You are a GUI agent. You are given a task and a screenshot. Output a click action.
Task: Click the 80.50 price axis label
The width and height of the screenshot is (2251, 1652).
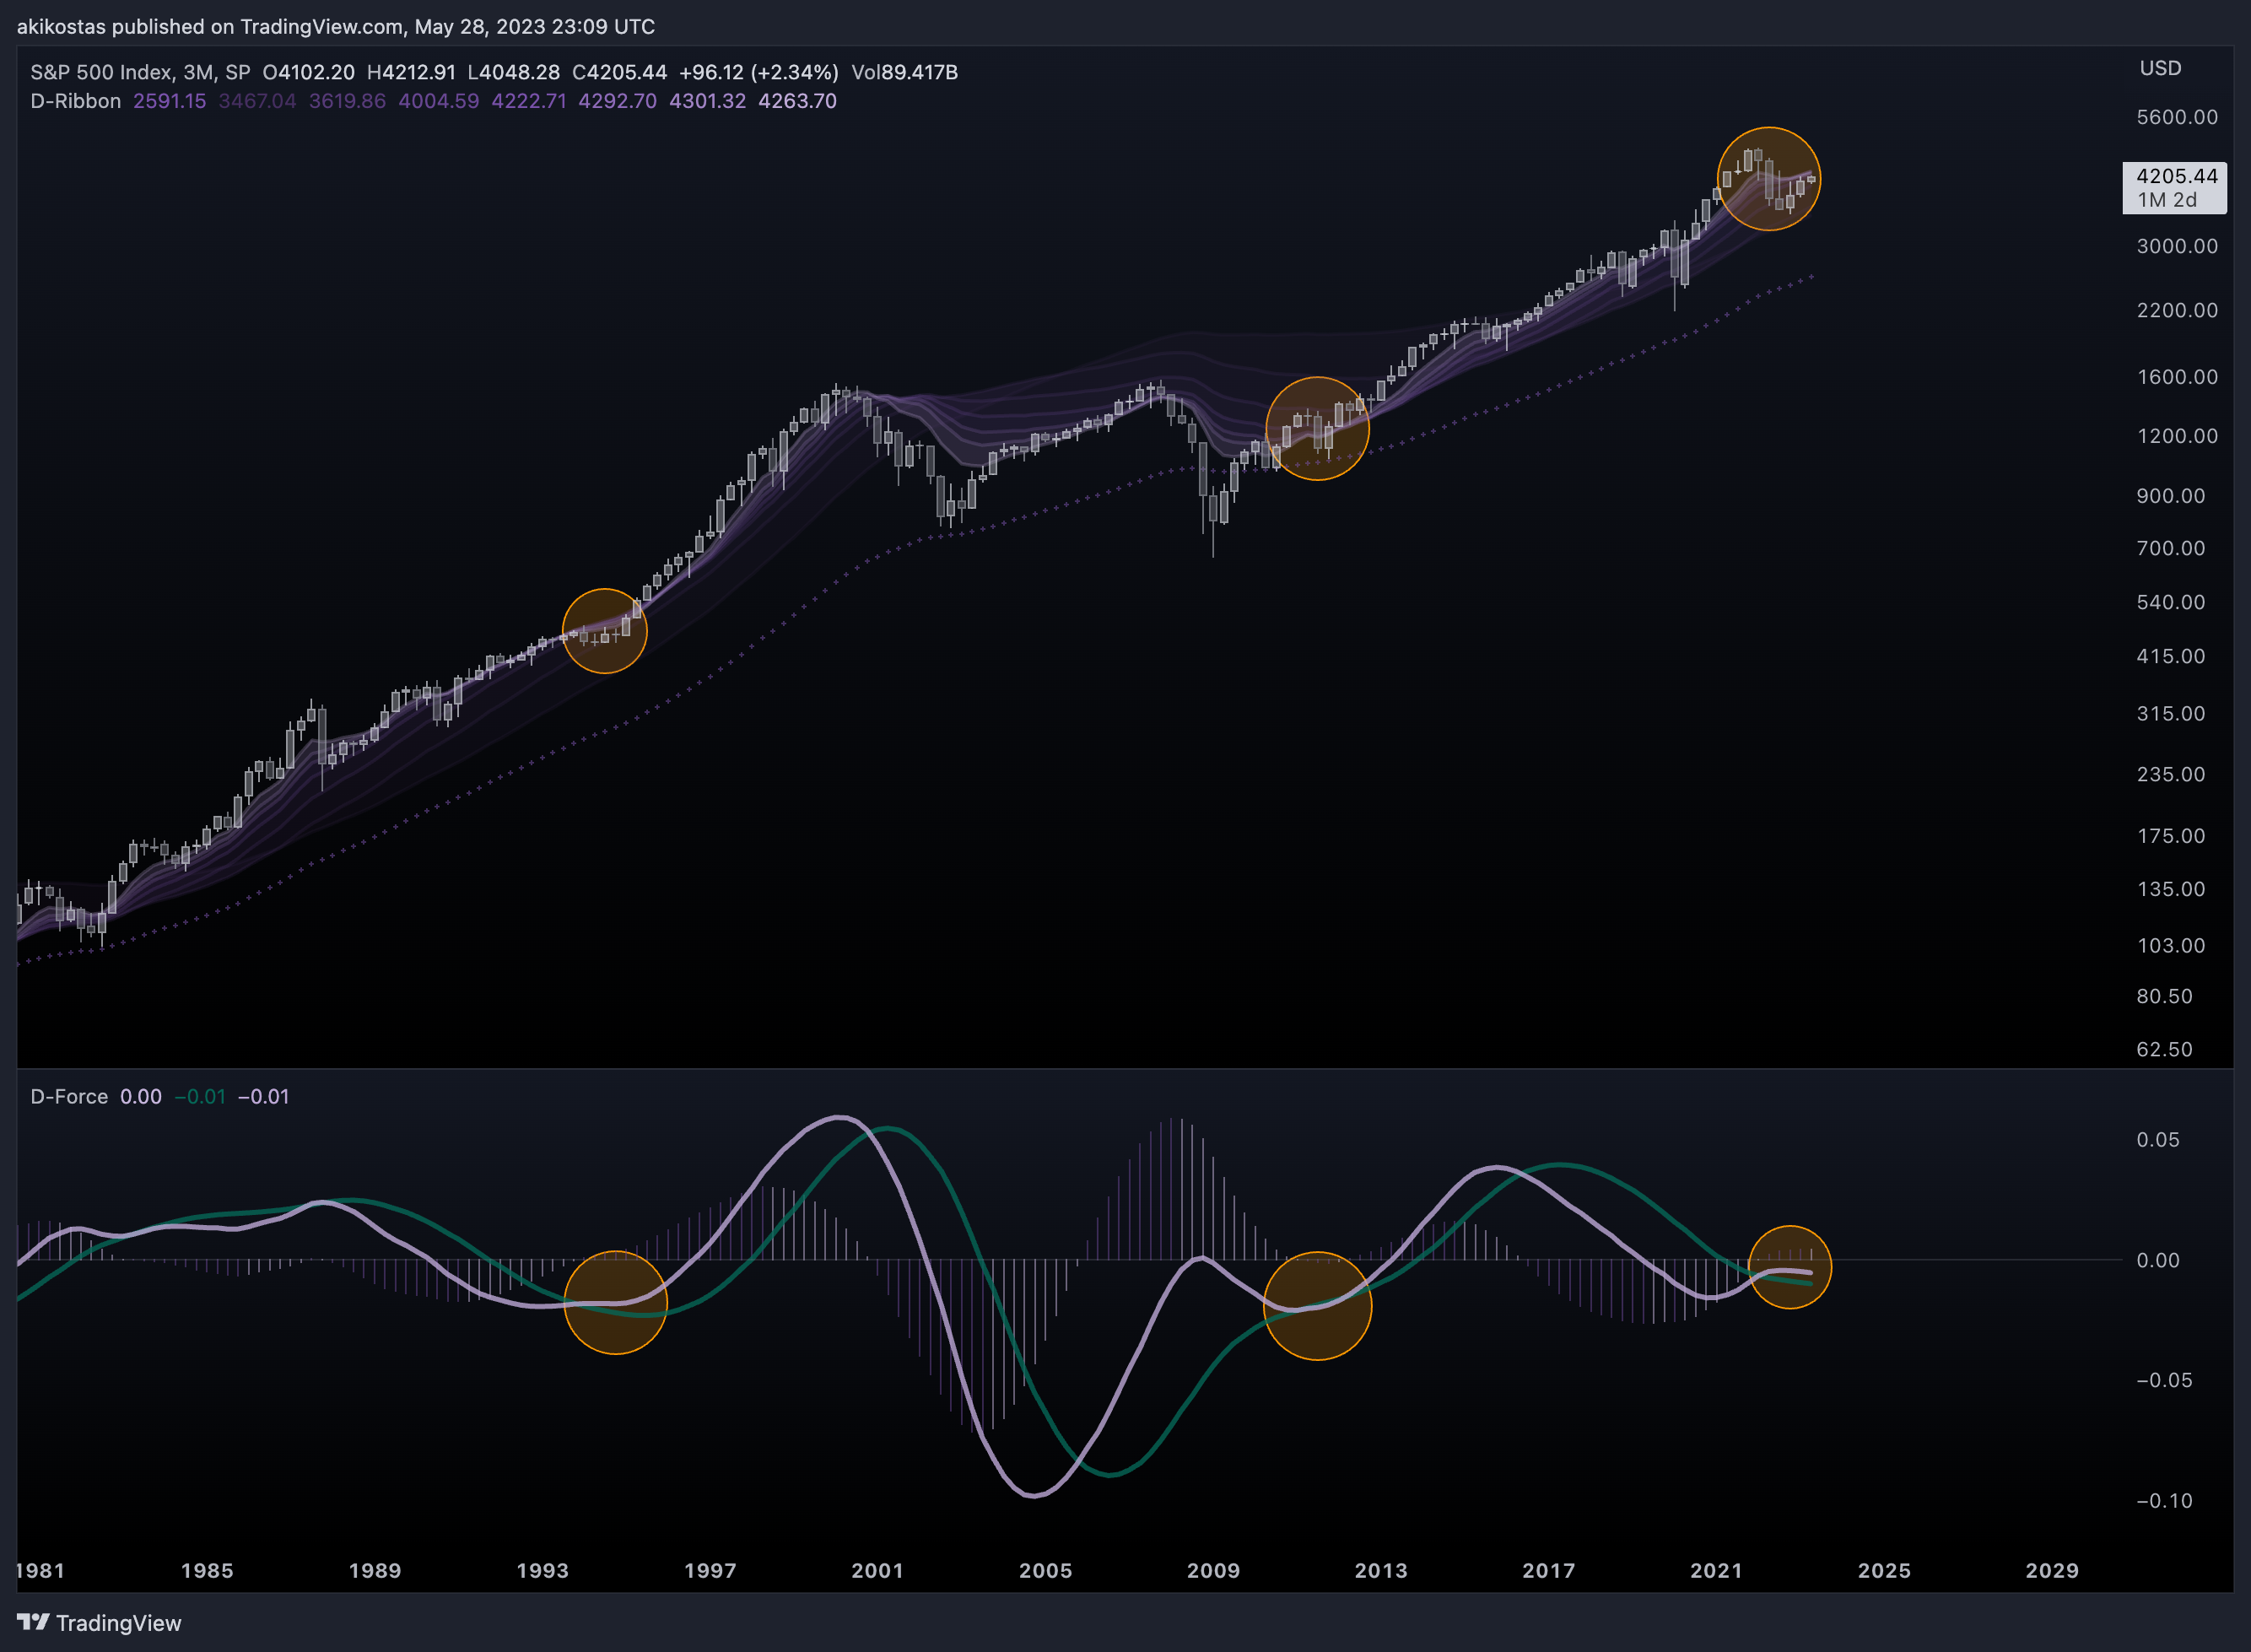pyautogui.click(x=2164, y=996)
